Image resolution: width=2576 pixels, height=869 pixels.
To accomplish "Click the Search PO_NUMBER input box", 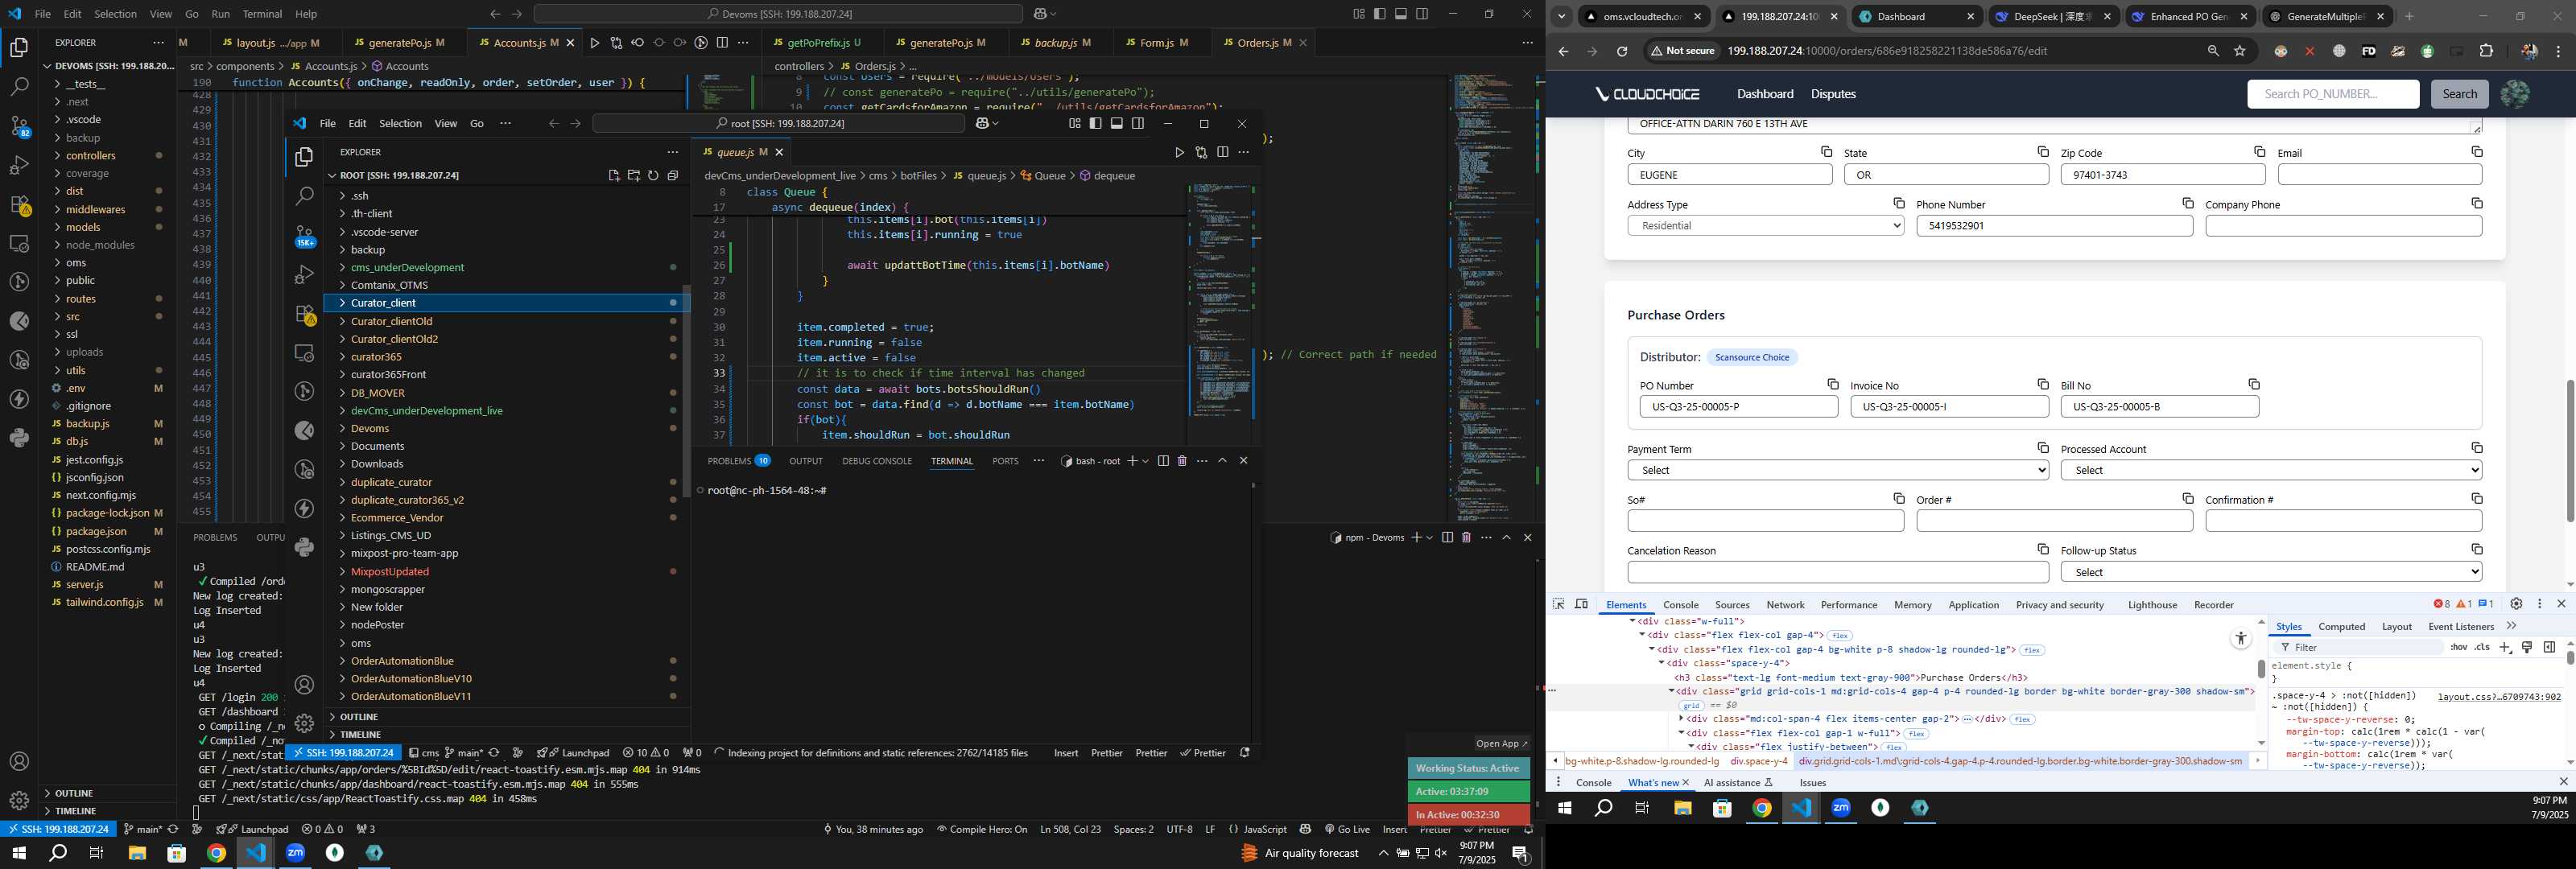I will tap(2333, 94).
